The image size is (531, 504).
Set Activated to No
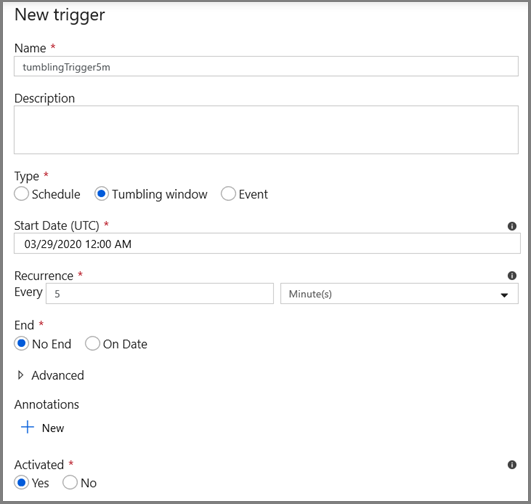(x=70, y=482)
